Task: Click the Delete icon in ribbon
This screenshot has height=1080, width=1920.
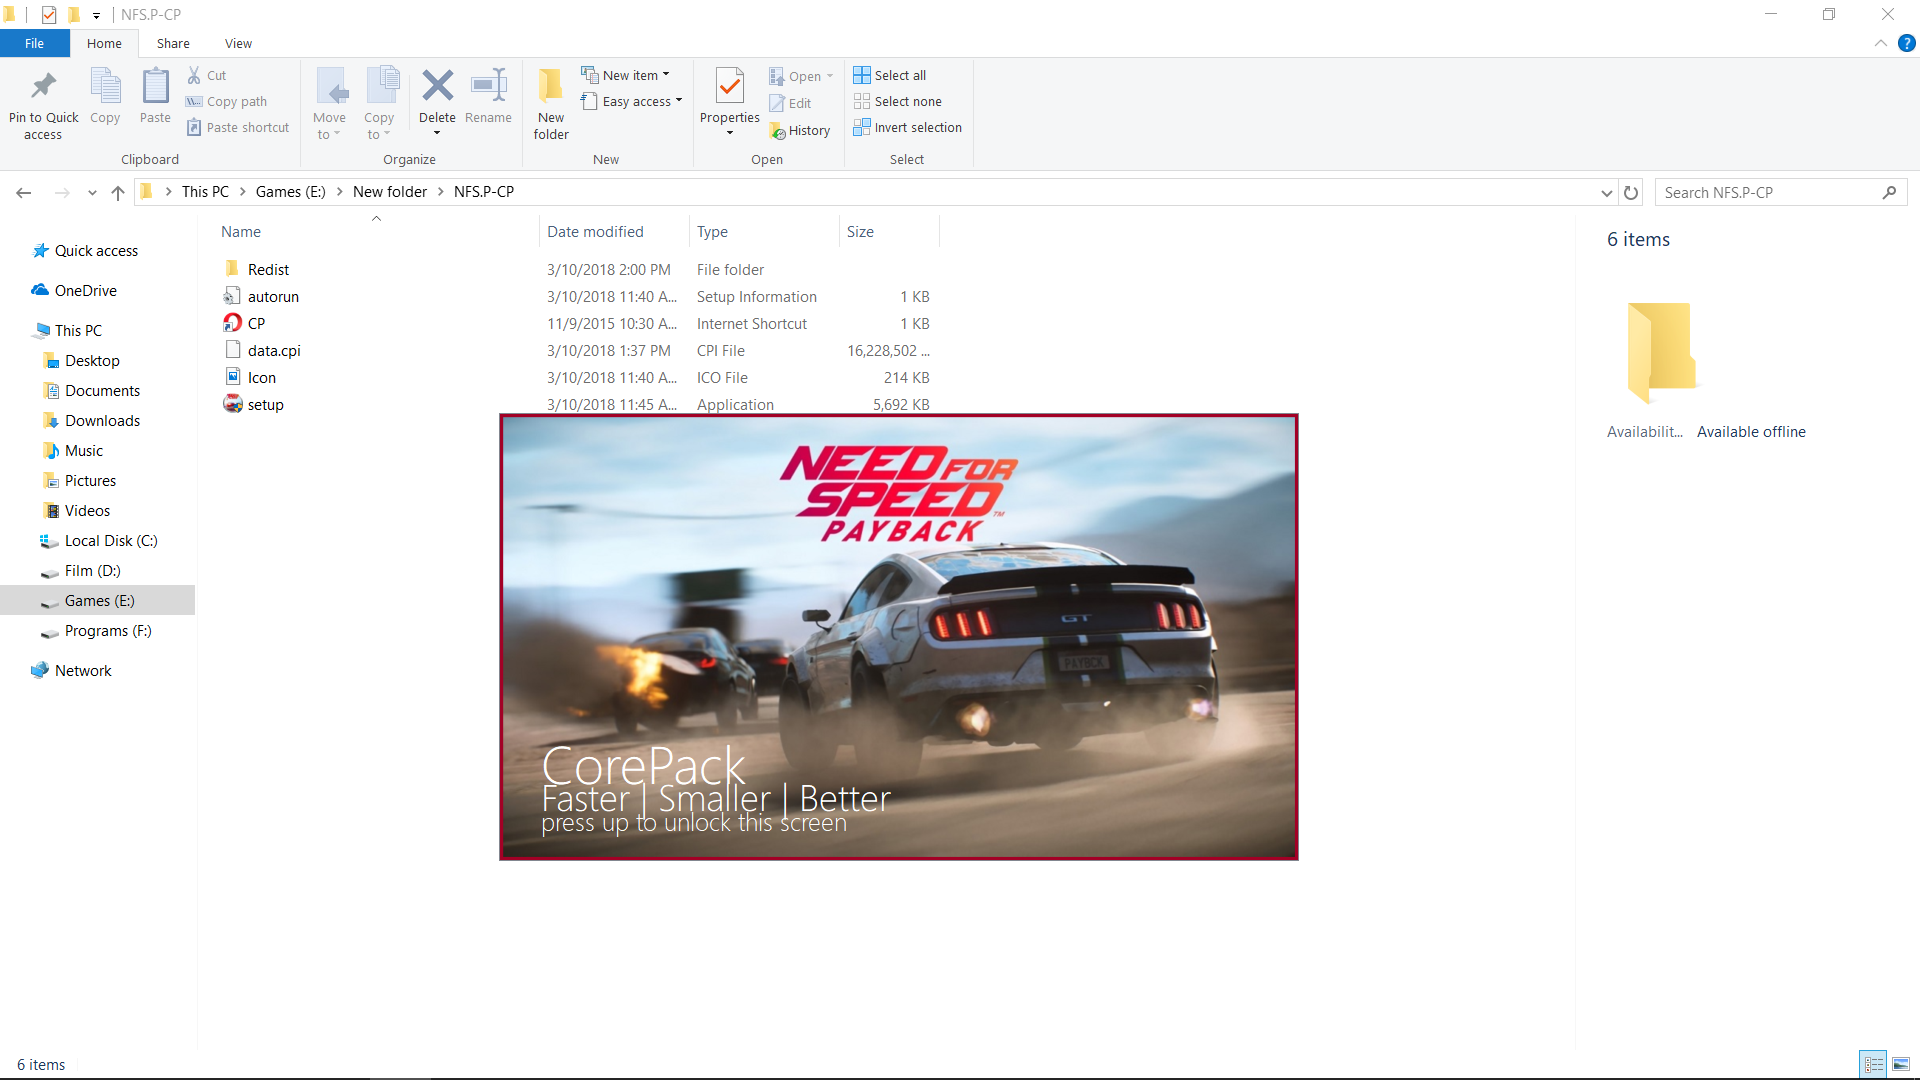Action: point(437,88)
